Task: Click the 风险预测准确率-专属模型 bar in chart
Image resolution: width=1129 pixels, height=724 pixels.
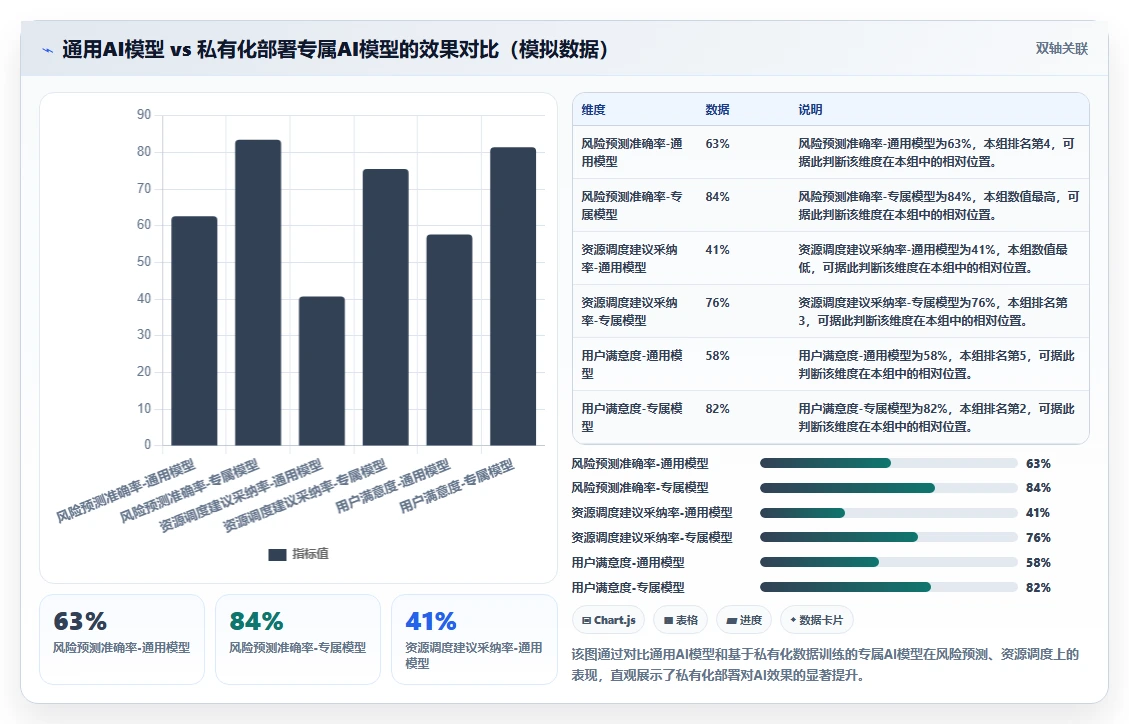Action: click(258, 292)
